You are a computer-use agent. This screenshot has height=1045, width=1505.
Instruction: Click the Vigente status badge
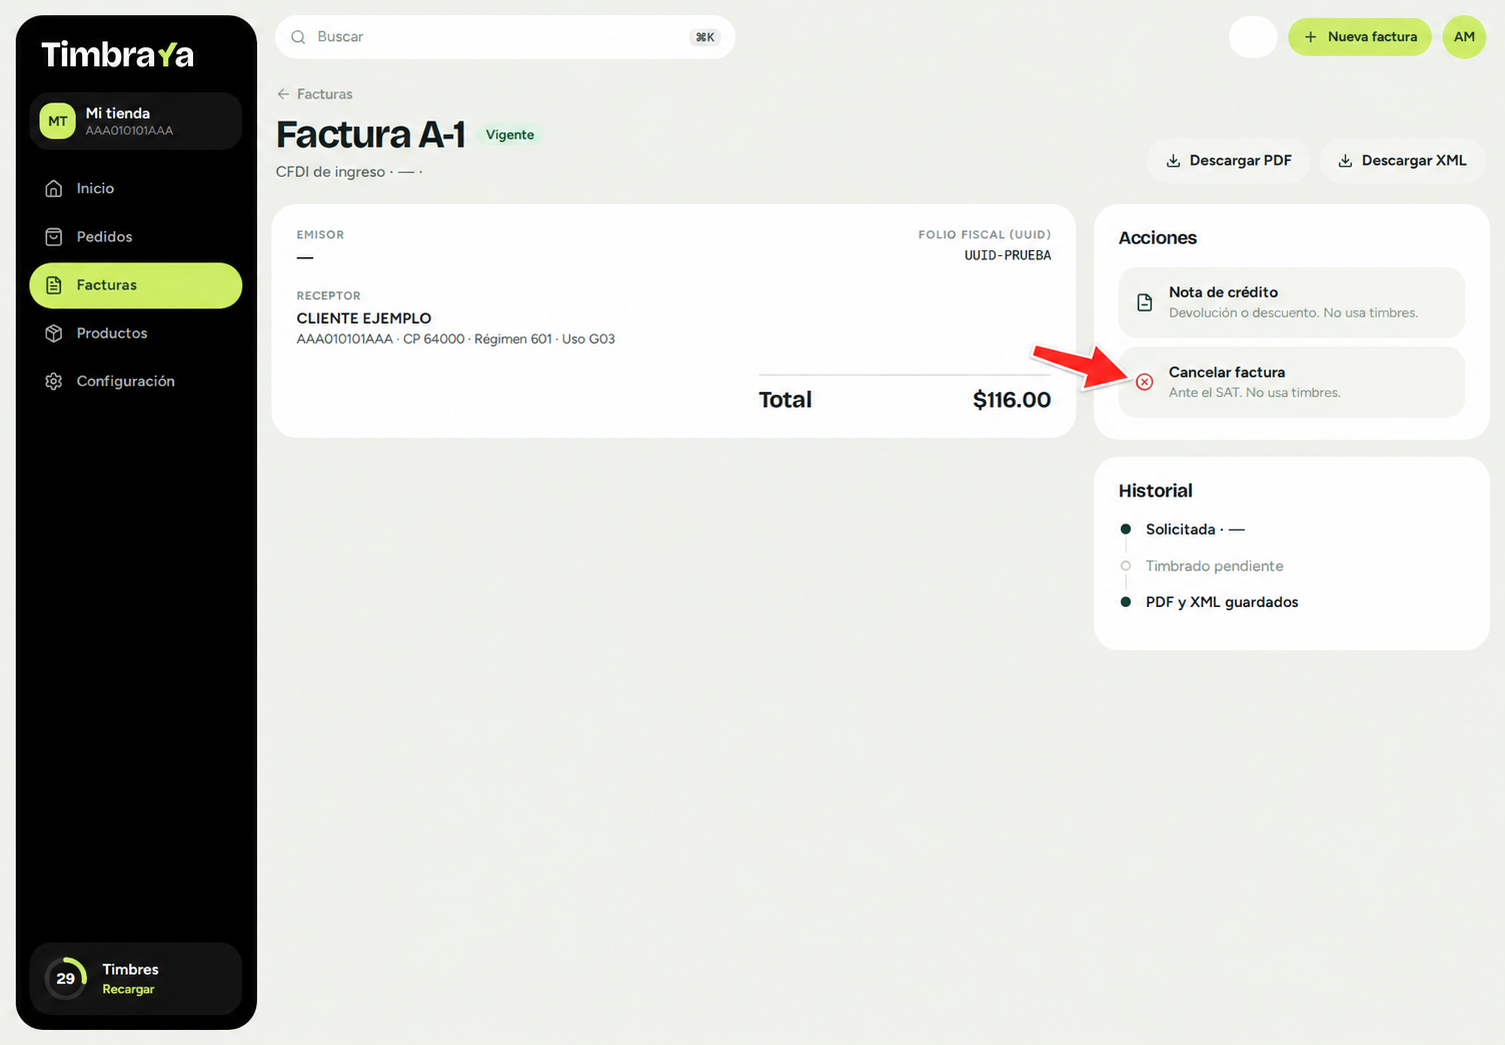510,135
